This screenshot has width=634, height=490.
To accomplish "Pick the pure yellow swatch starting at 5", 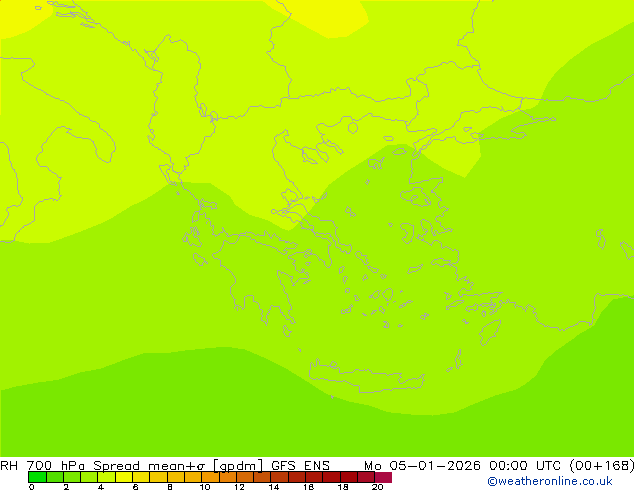I will [124, 477].
